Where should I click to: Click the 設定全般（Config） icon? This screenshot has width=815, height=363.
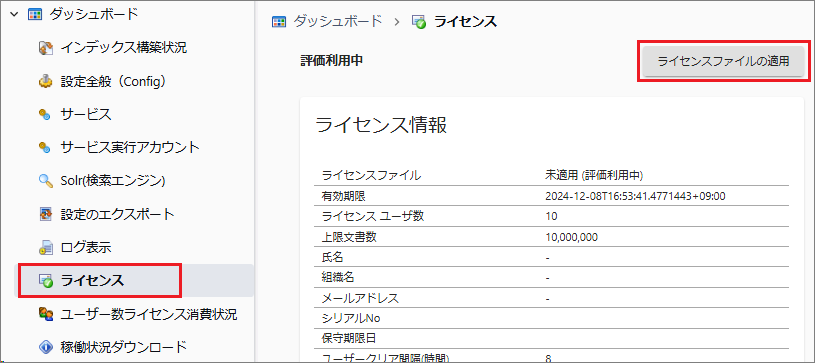pos(46,81)
